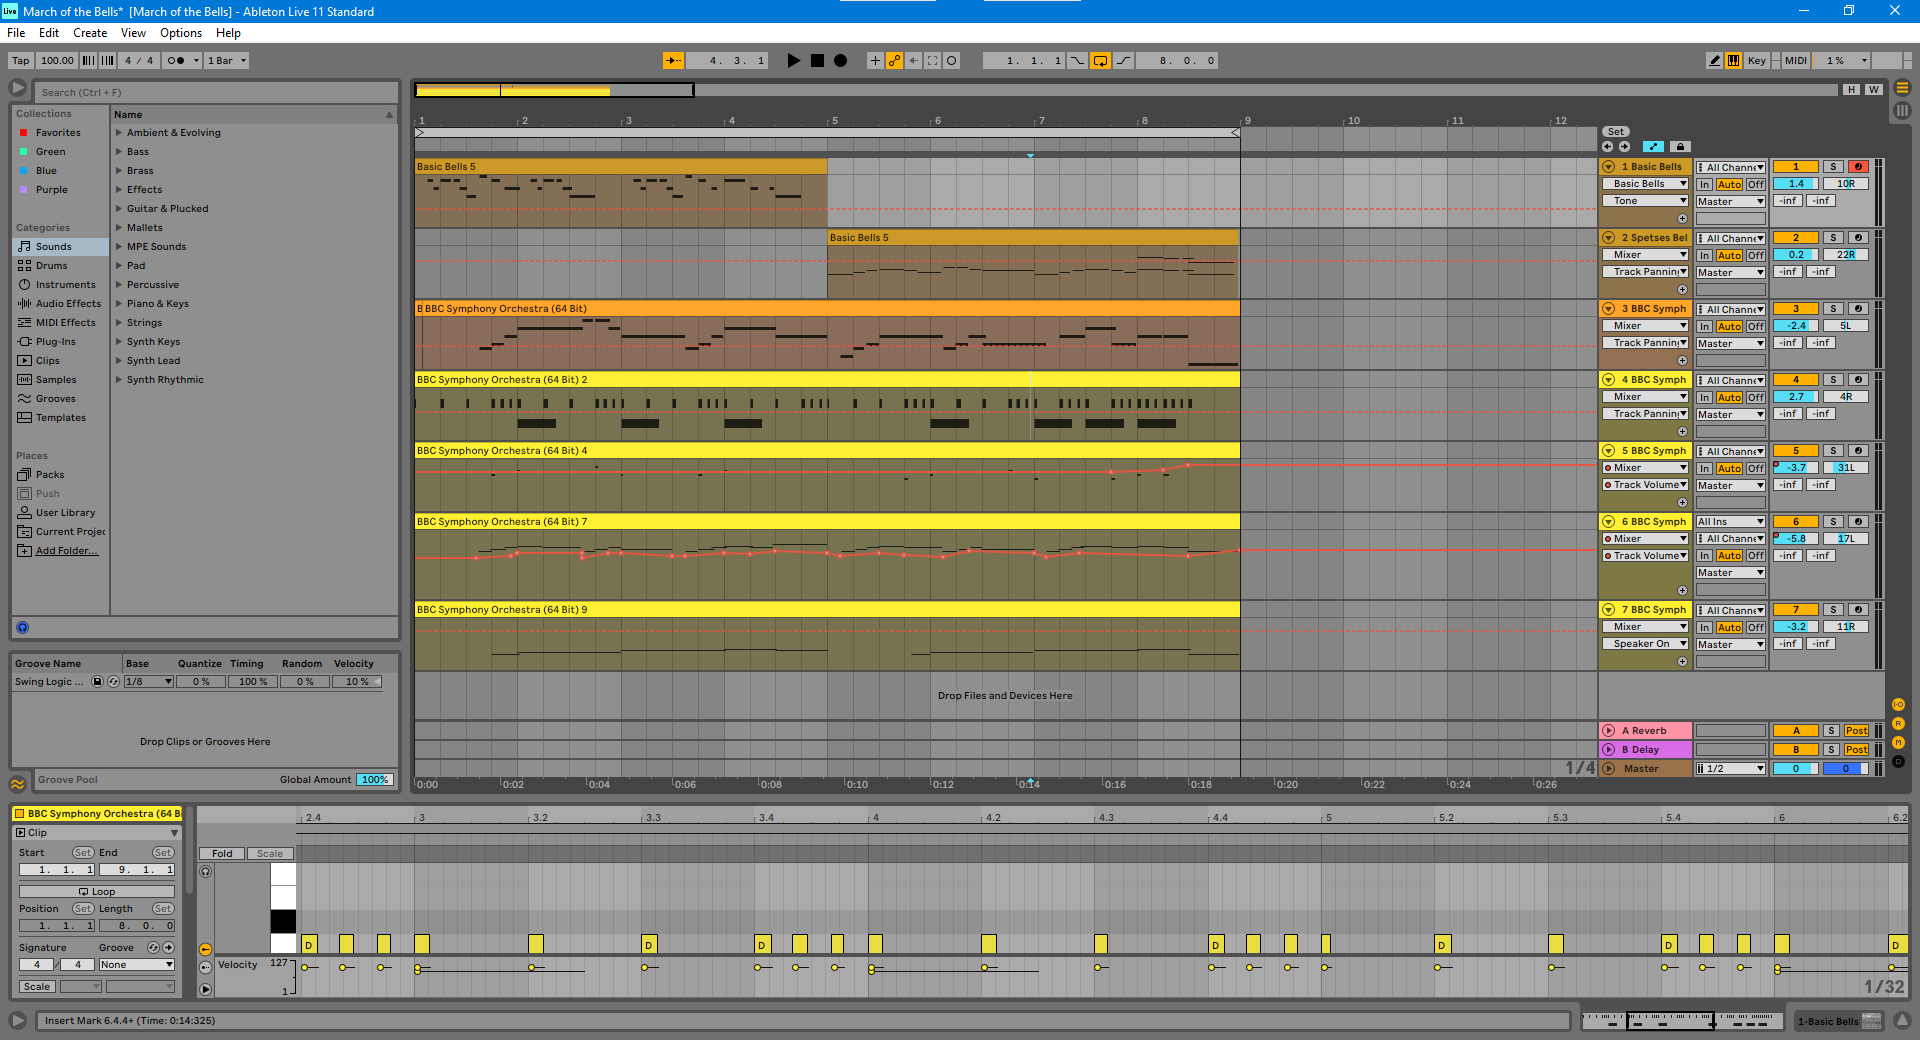The image size is (1920, 1040).
Task: Toggle Lock Envelopes padlock icon
Action: (1680, 147)
